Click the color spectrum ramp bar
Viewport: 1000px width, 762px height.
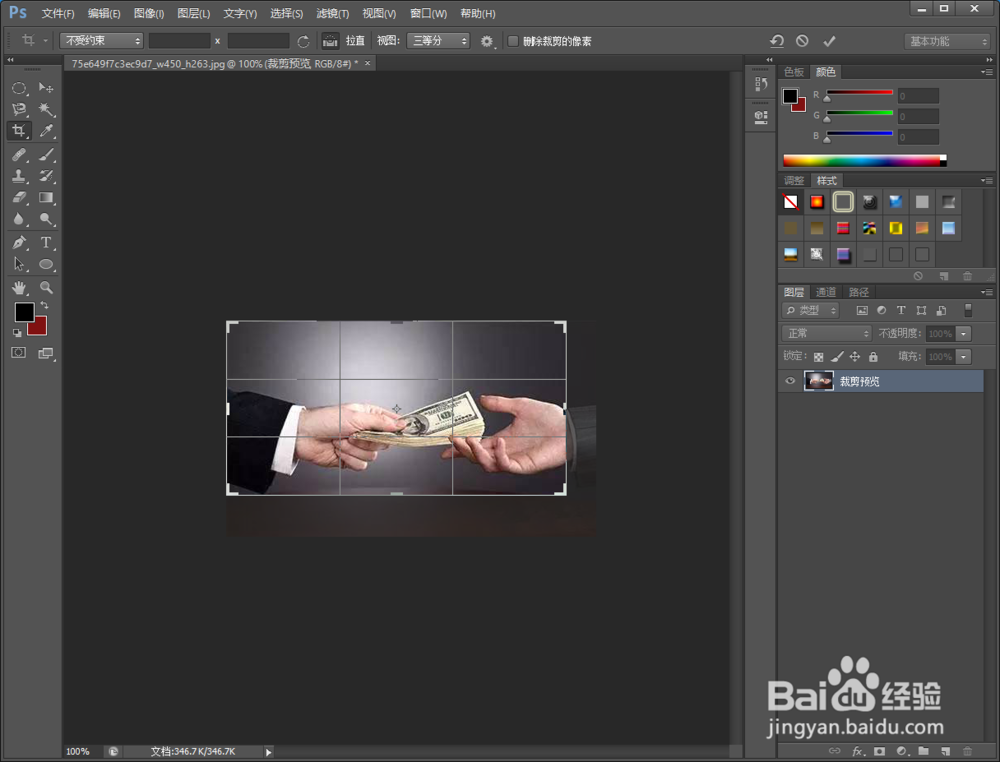tap(864, 161)
